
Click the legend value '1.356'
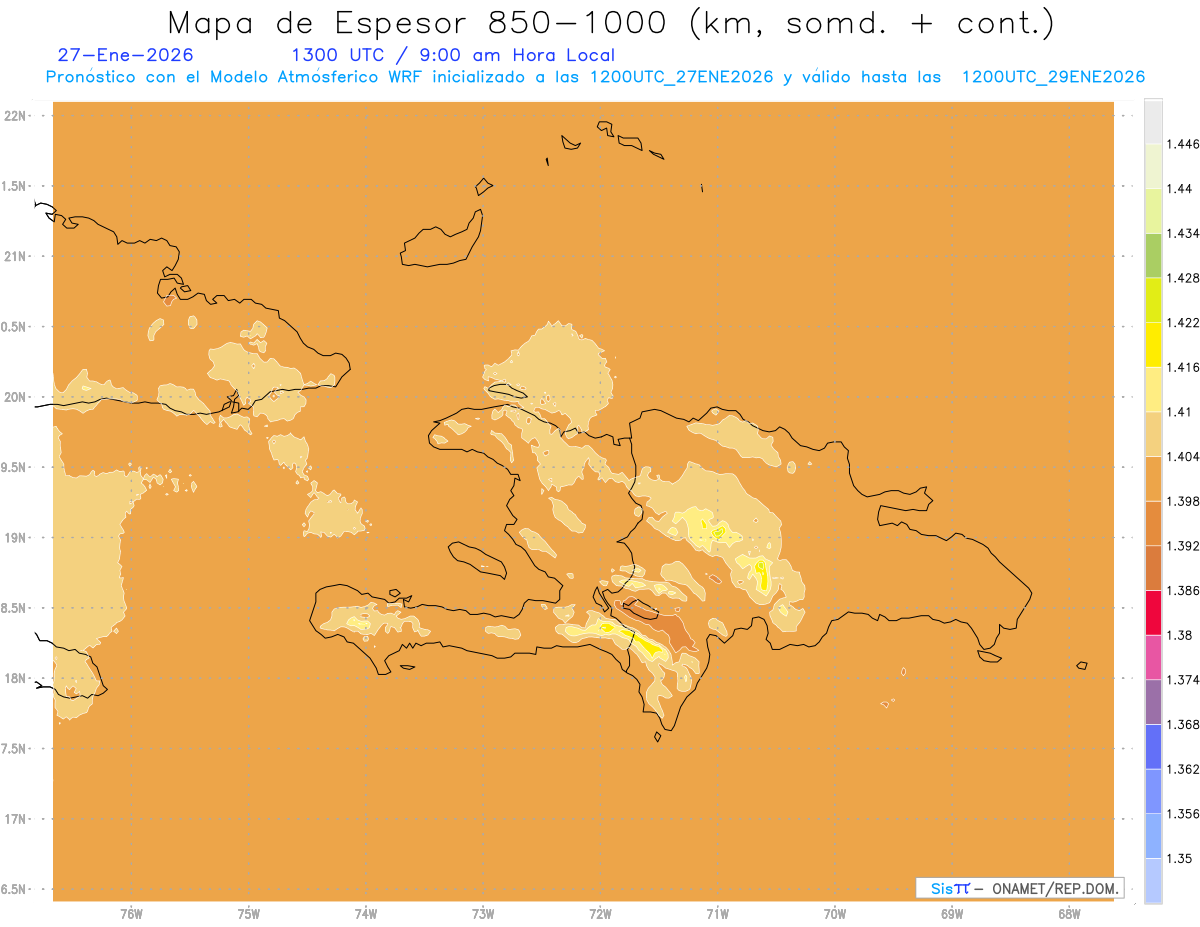coord(1183,813)
